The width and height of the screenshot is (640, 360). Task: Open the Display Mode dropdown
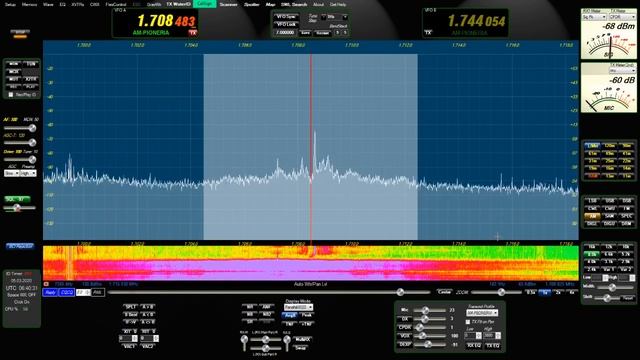point(298,307)
